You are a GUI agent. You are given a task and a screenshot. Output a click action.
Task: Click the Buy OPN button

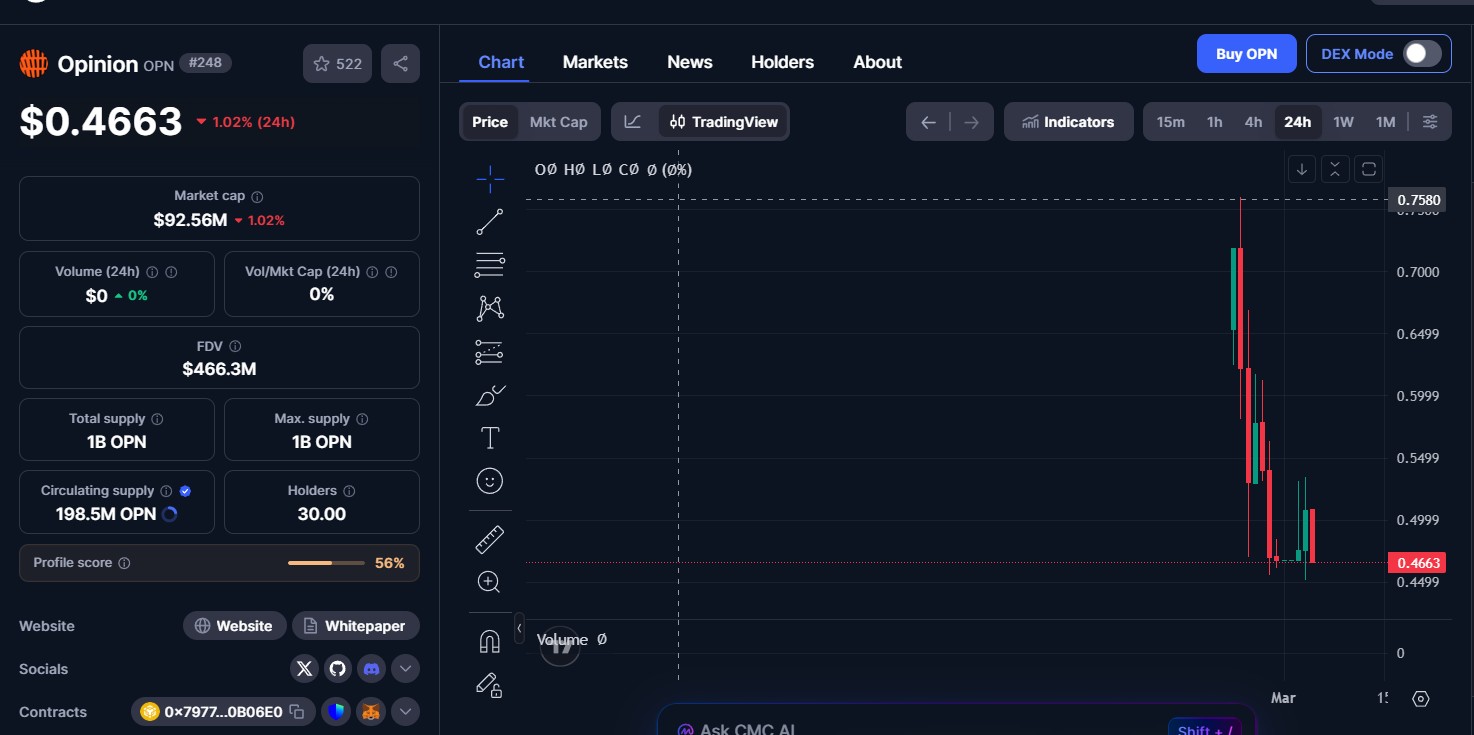tap(1246, 54)
